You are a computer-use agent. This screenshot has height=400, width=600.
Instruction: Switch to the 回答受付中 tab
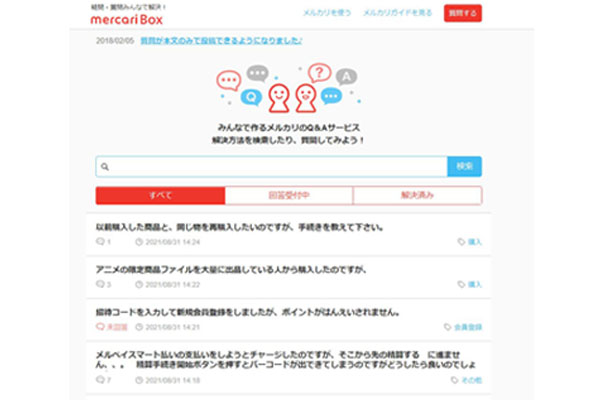tap(289, 195)
